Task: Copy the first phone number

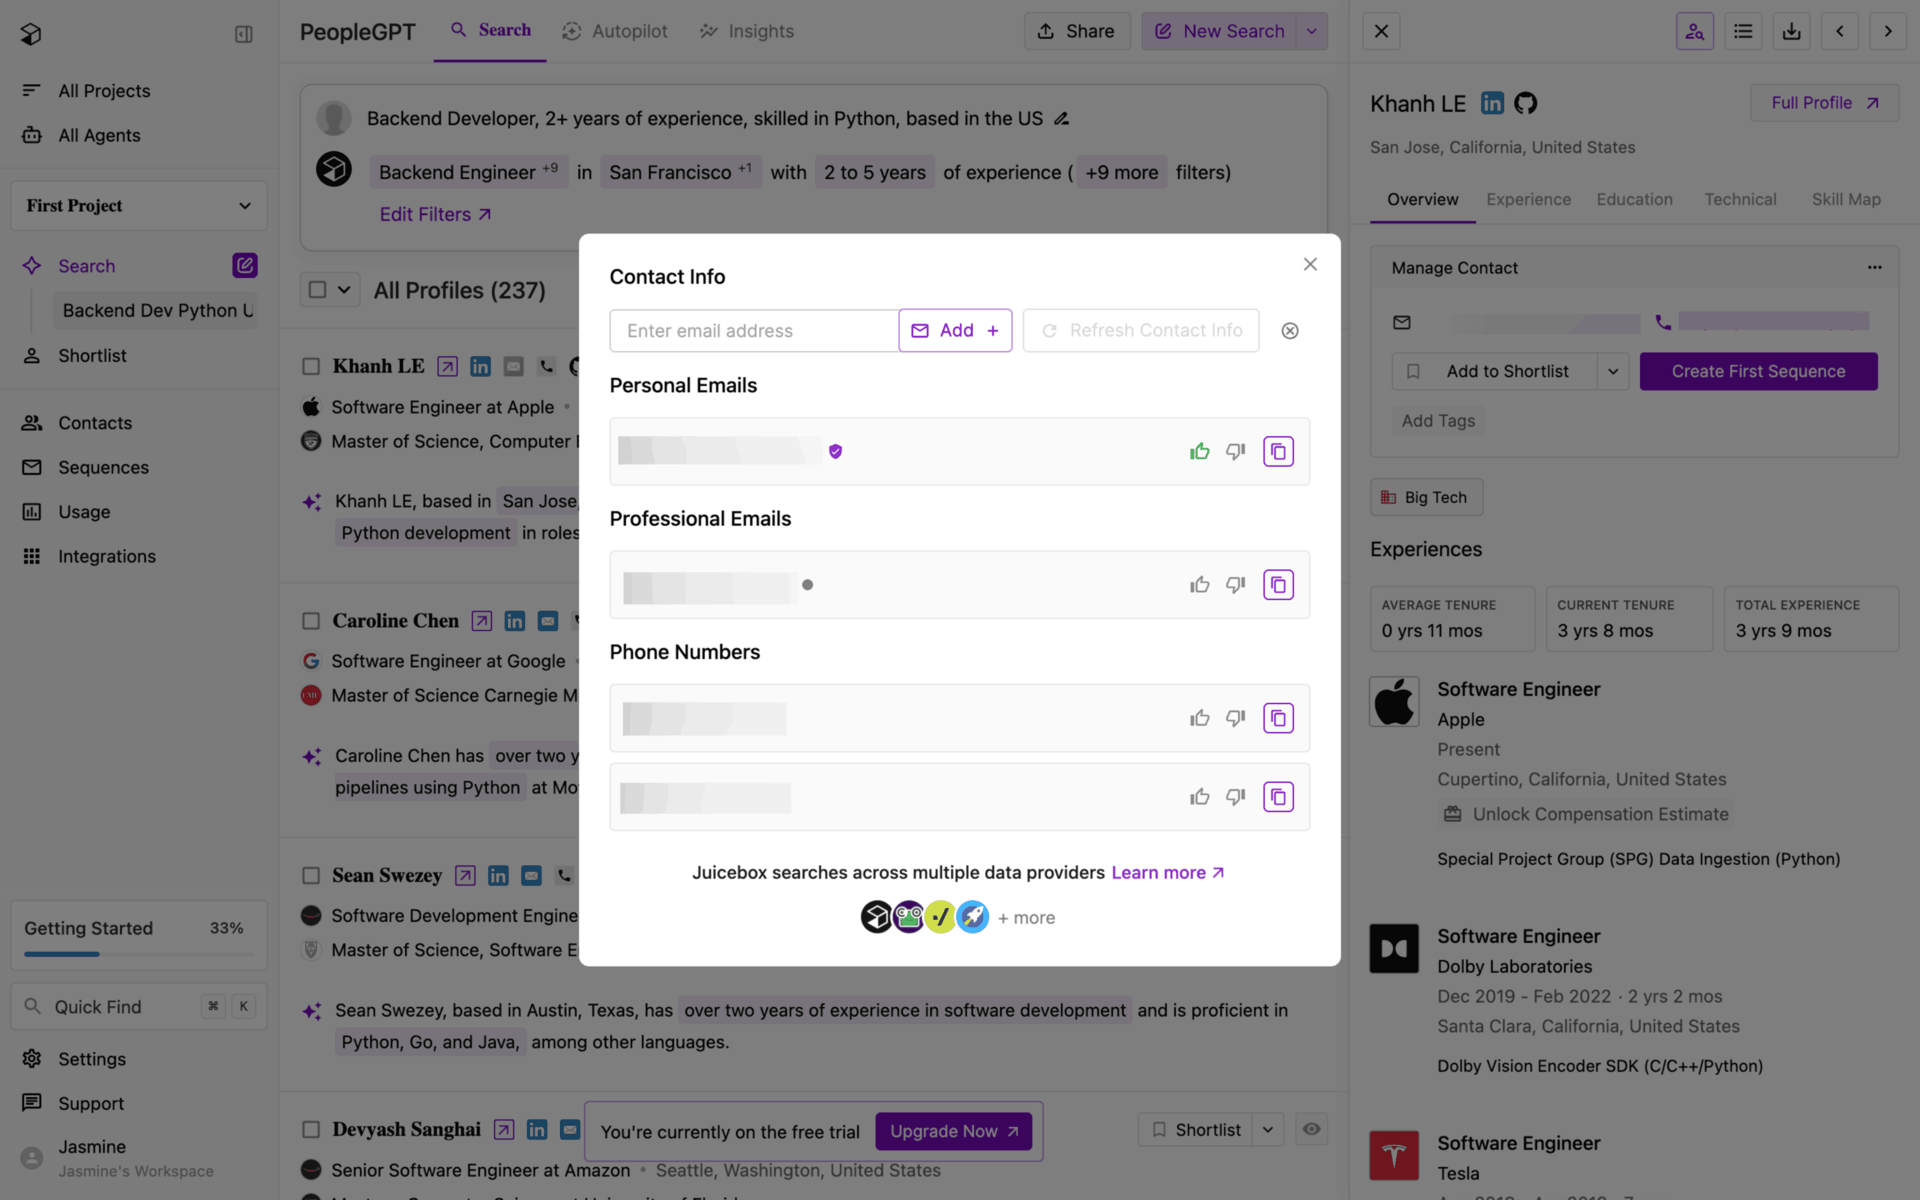Action: [1278, 718]
